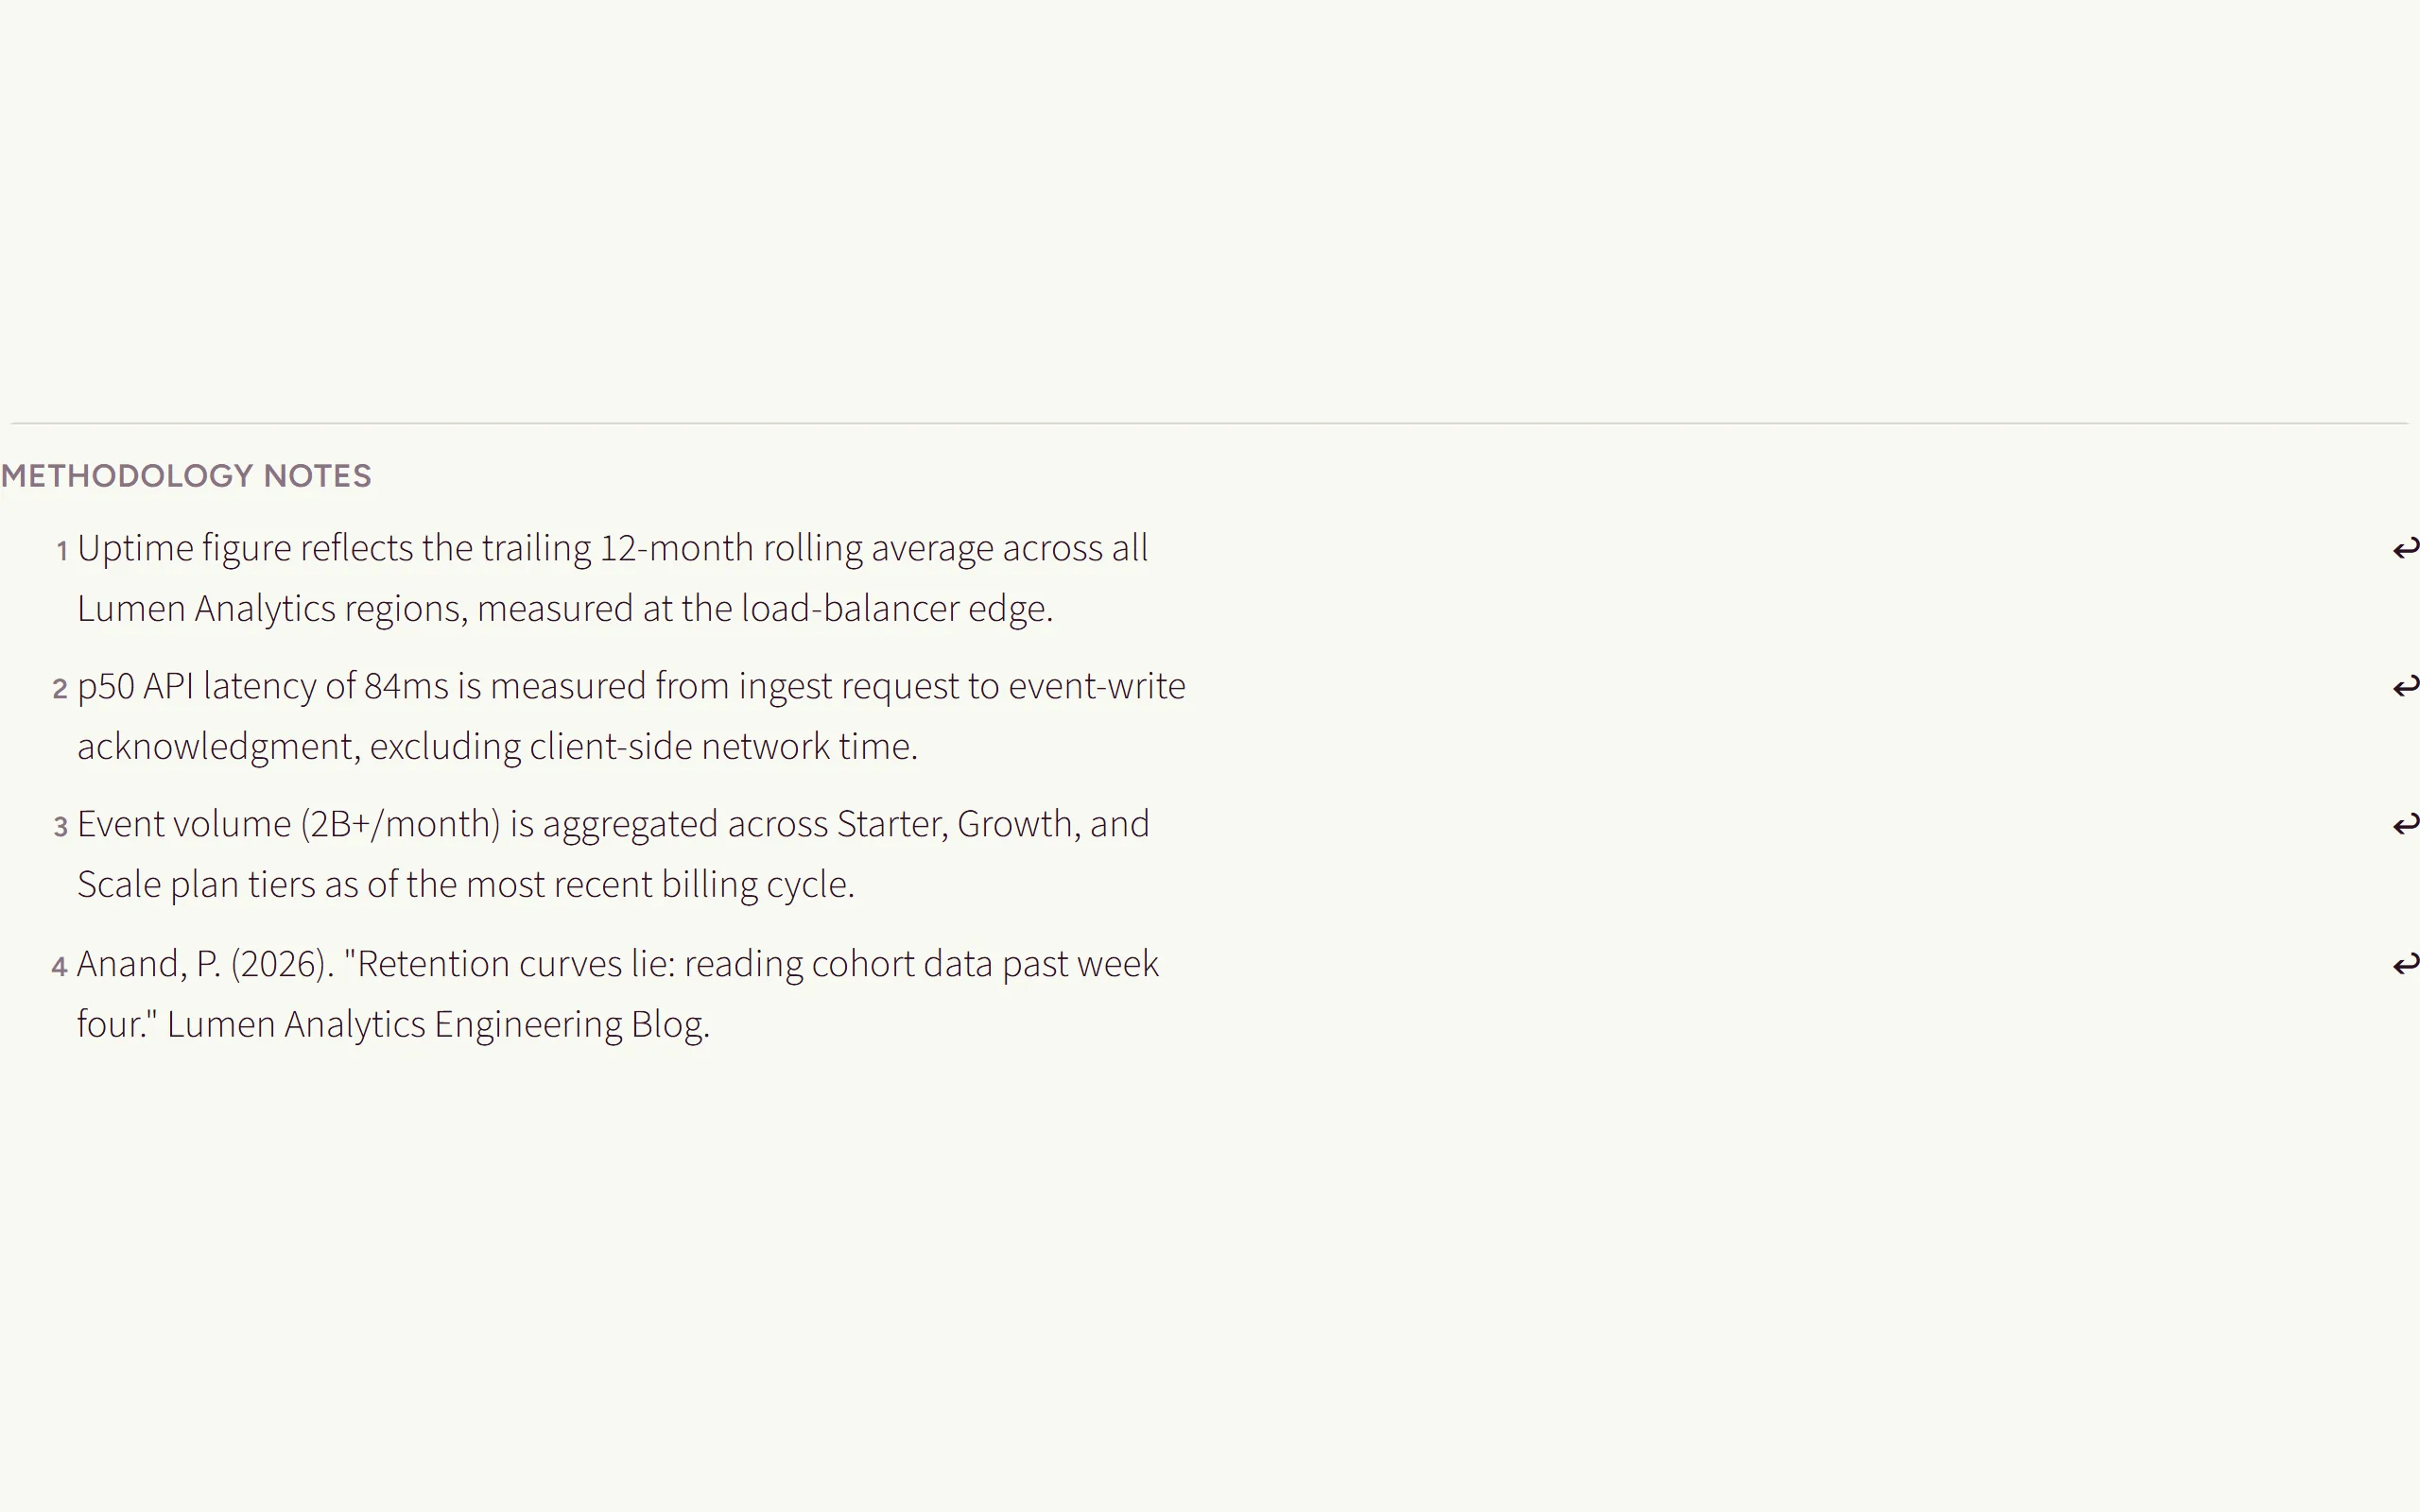The image size is (2420, 1512).
Task: Click the line beginning 'p50 API latency'
Action: (x=631, y=686)
